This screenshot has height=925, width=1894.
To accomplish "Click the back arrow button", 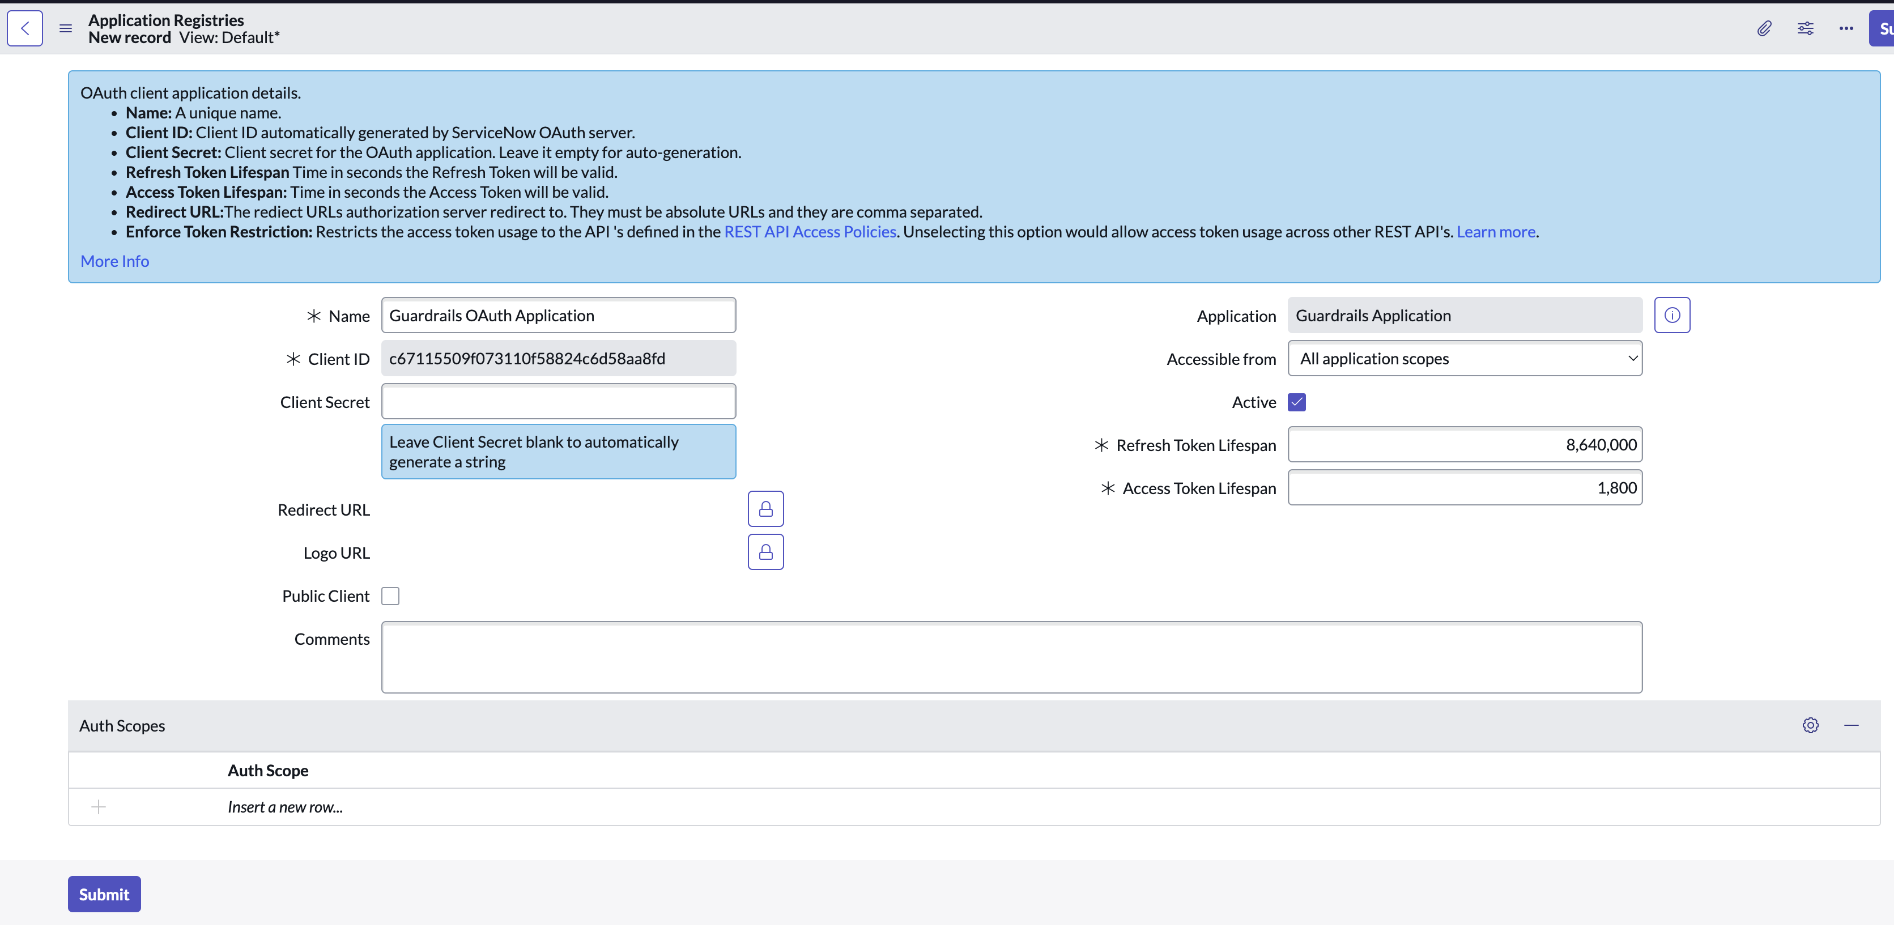I will (25, 28).
